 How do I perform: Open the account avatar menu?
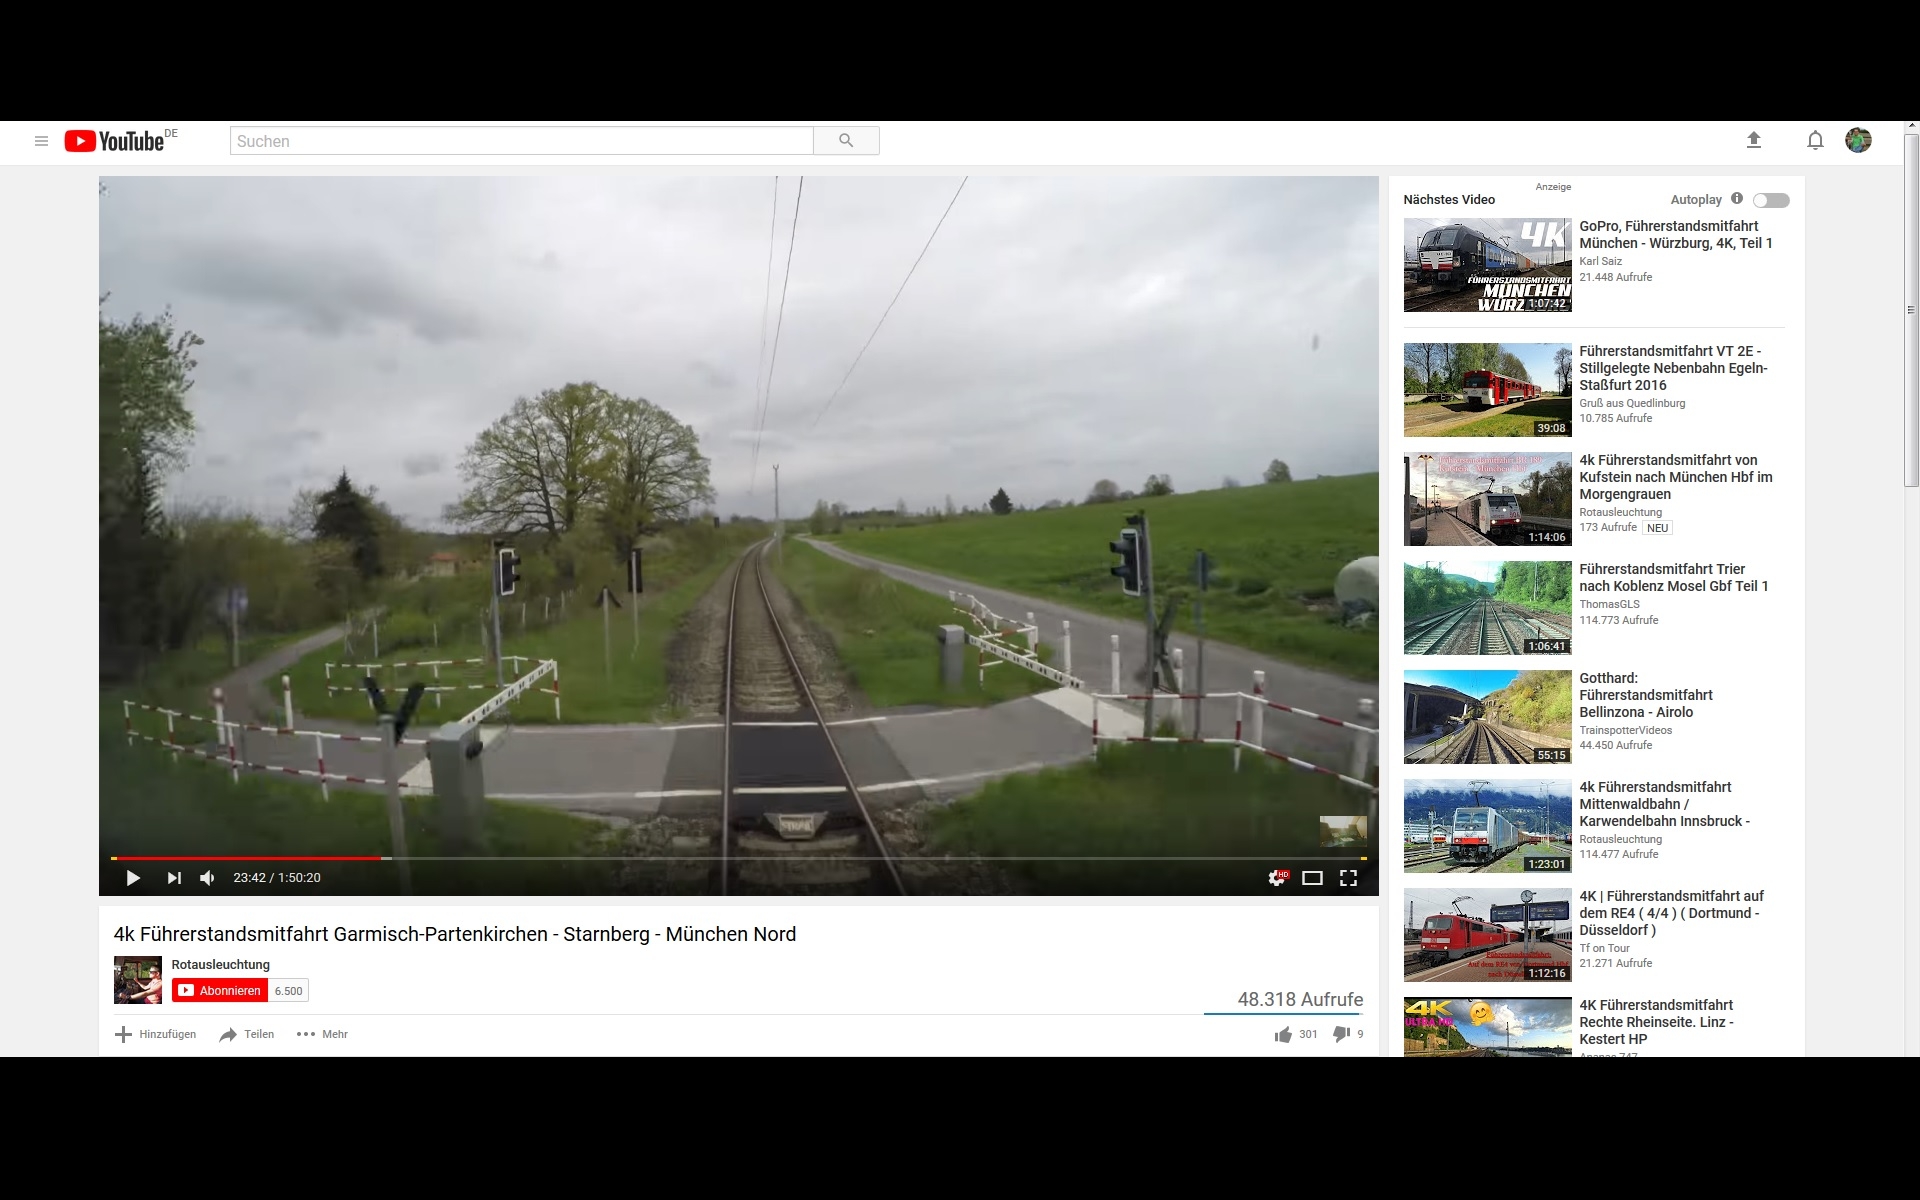coord(1858,141)
